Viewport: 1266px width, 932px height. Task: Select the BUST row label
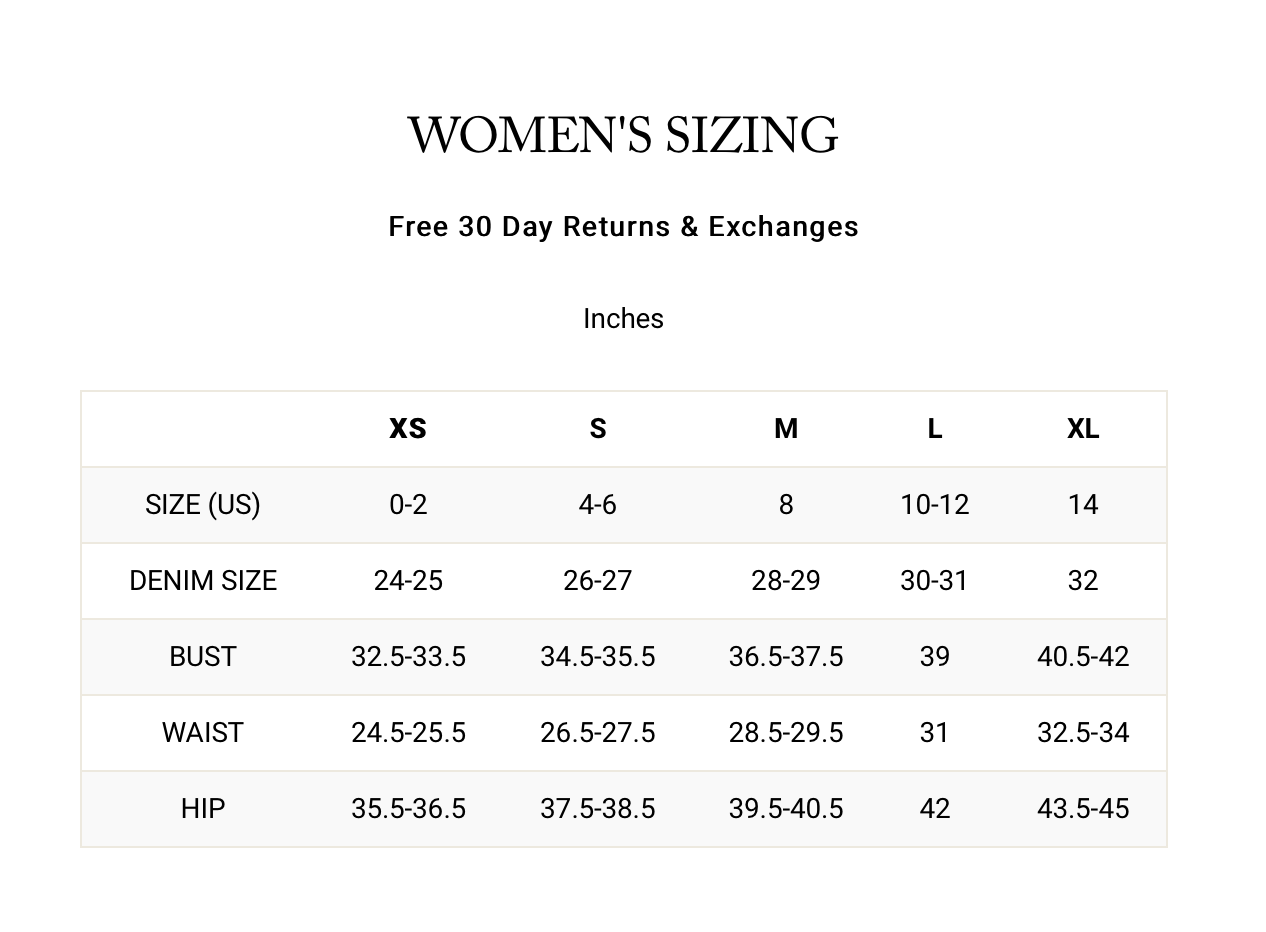[203, 657]
